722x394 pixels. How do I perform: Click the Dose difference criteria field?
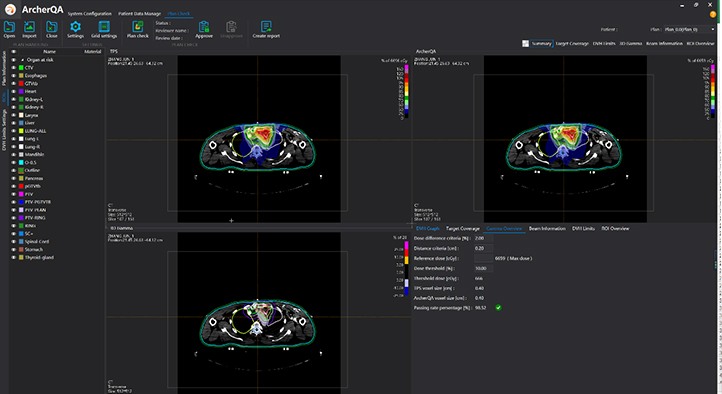coord(483,238)
